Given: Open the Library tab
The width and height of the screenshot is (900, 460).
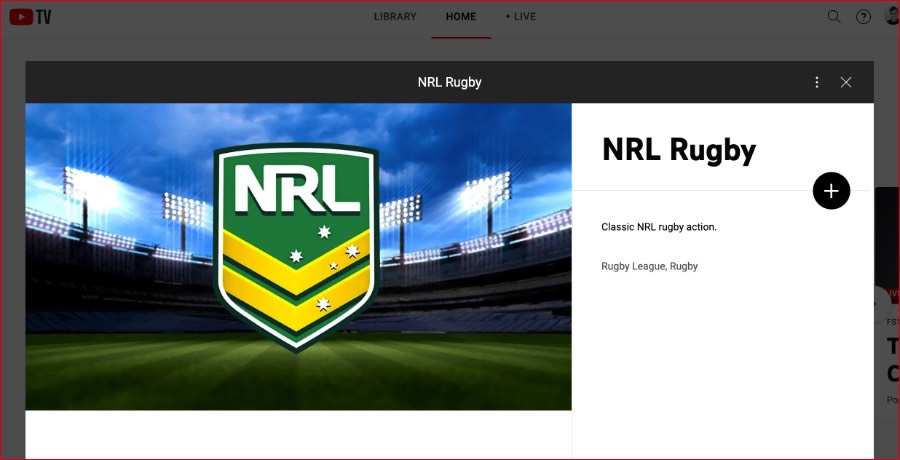Looking at the screenshot, I should tap(395, 17).
